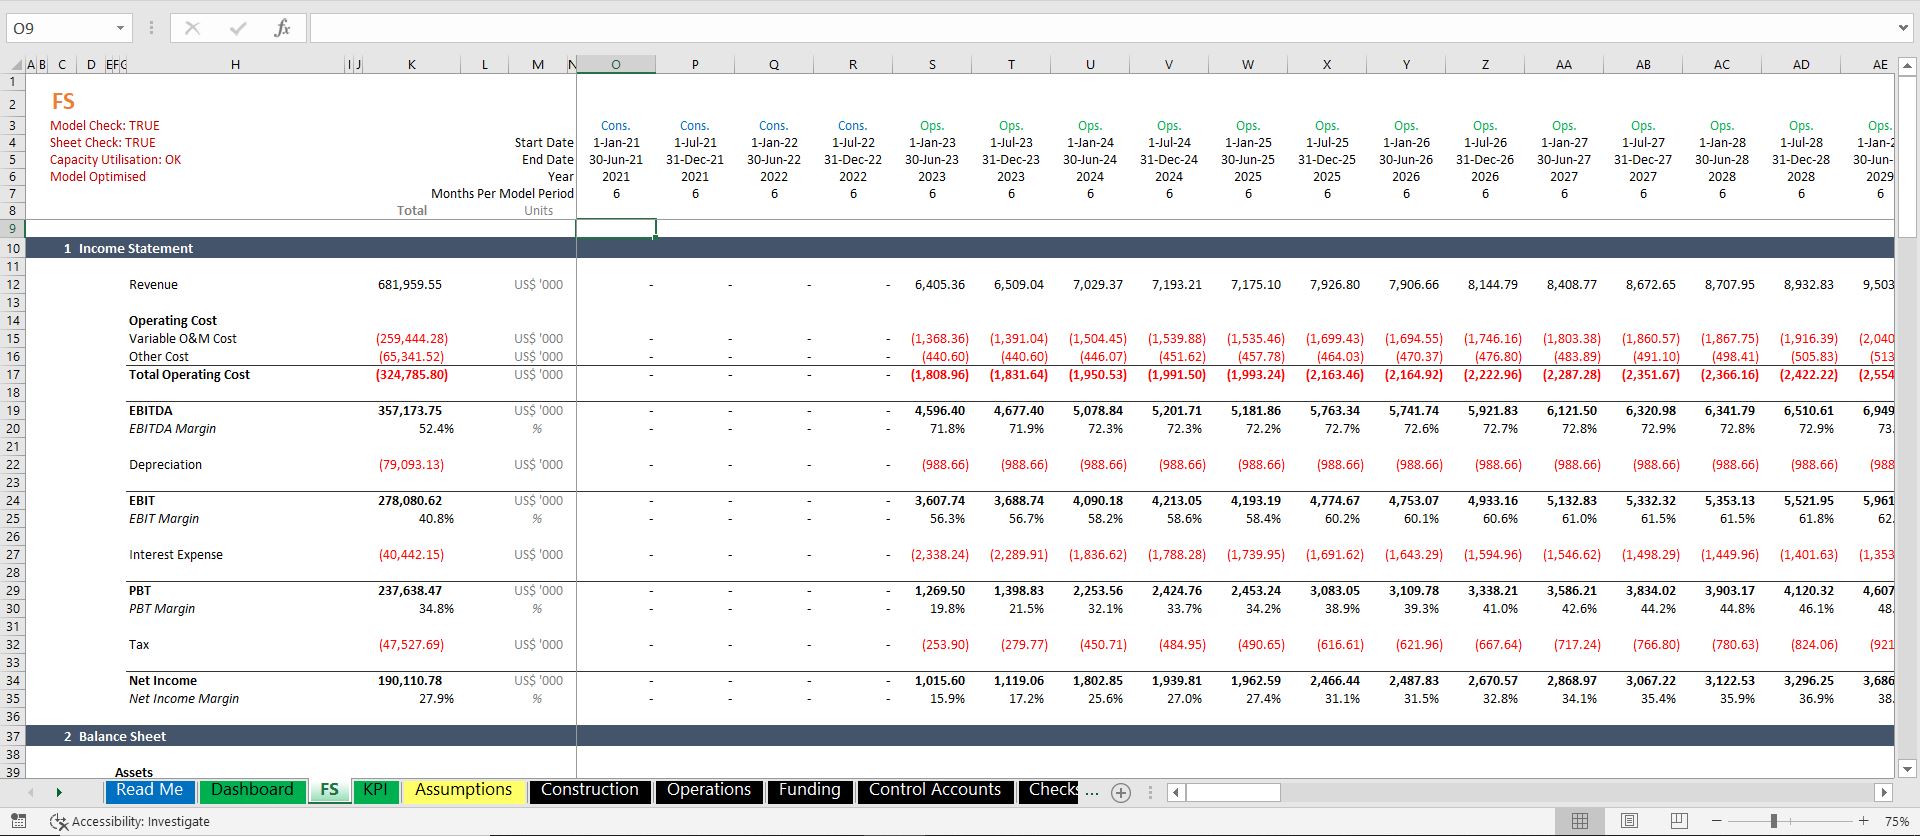The image size is (1920, 836).
Task: Click the next sheet tab navigation arrow
Action: 59,792
